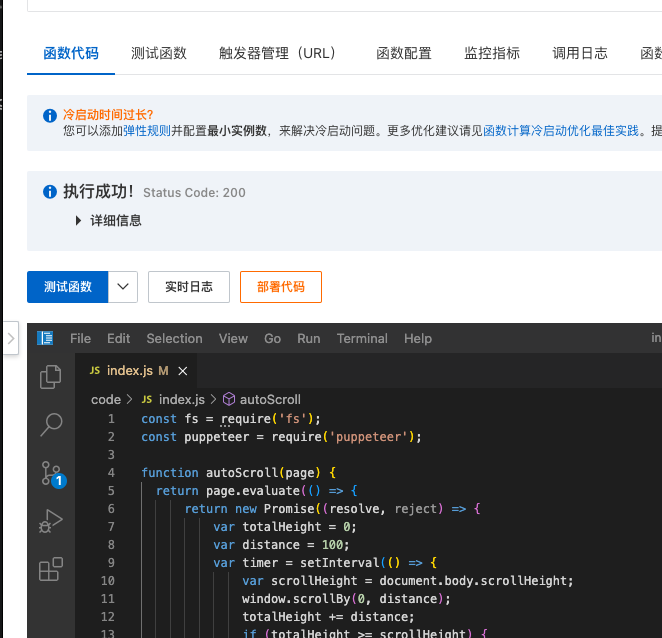Open the 调用日志 tab
The width and height of the screenshot is (662, 638).
pos(580,53)
